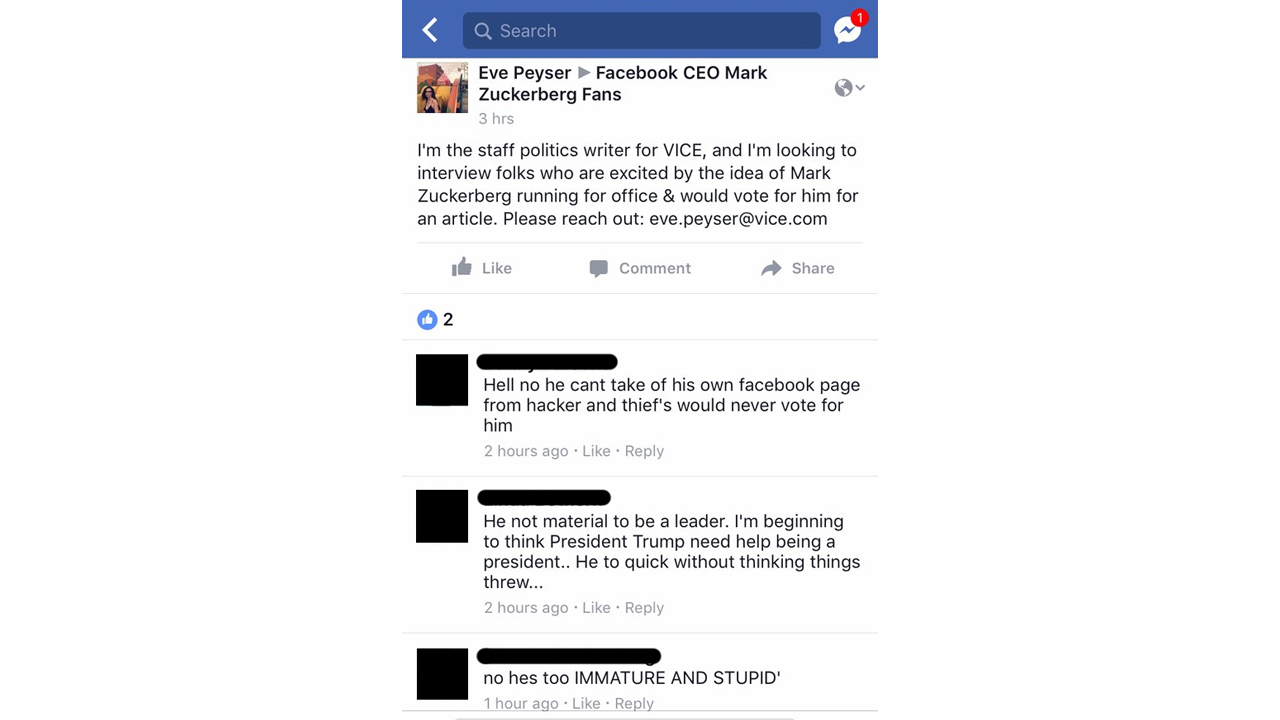The width and height of the screenshot is (1280, 720).
Task: Like the 'IMMATURE AND STUPID' comment
Action: tap(586, 704)
